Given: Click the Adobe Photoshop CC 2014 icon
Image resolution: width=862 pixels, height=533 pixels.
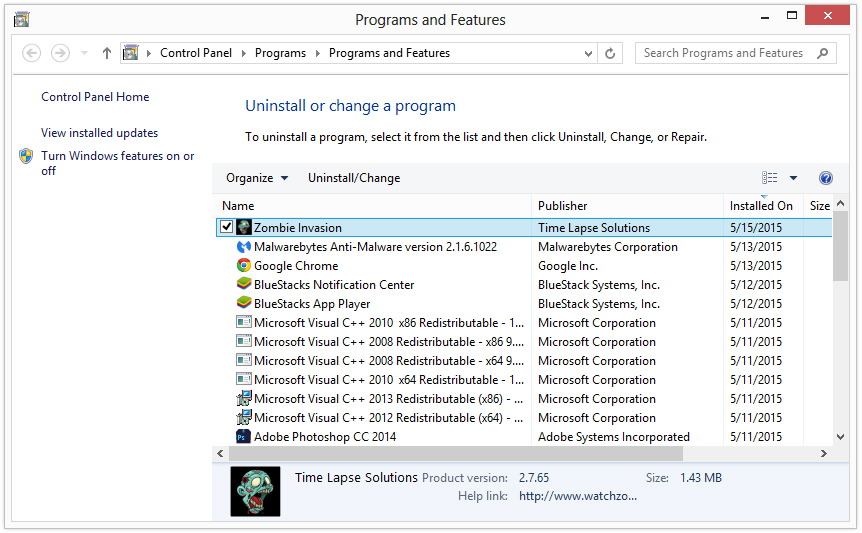Looking at the screenshot, I should click(243, 437).
